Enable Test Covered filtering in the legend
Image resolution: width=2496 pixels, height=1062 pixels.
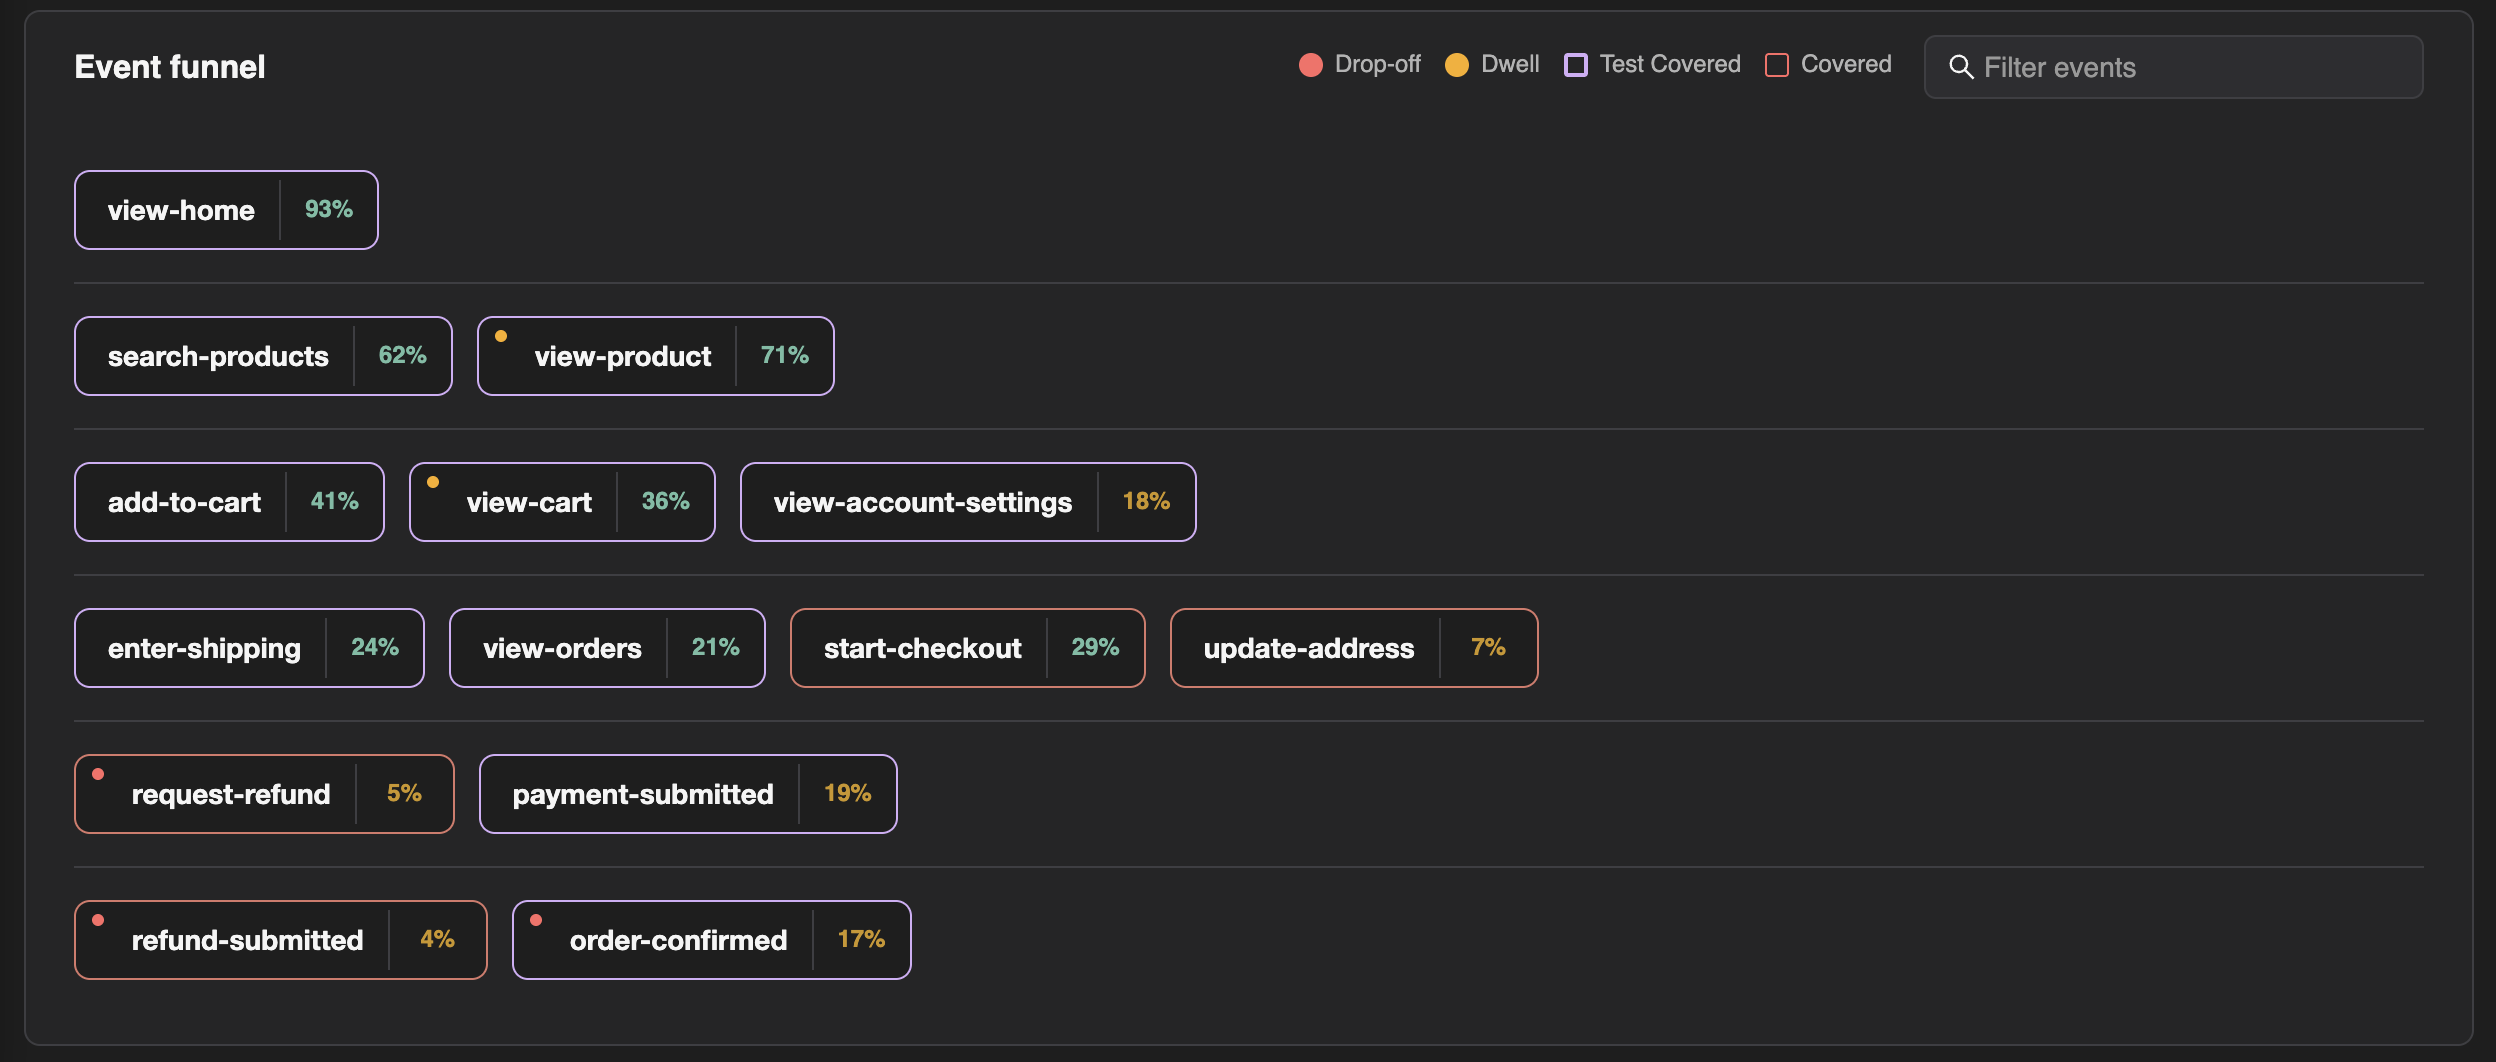pos(1577,64)
